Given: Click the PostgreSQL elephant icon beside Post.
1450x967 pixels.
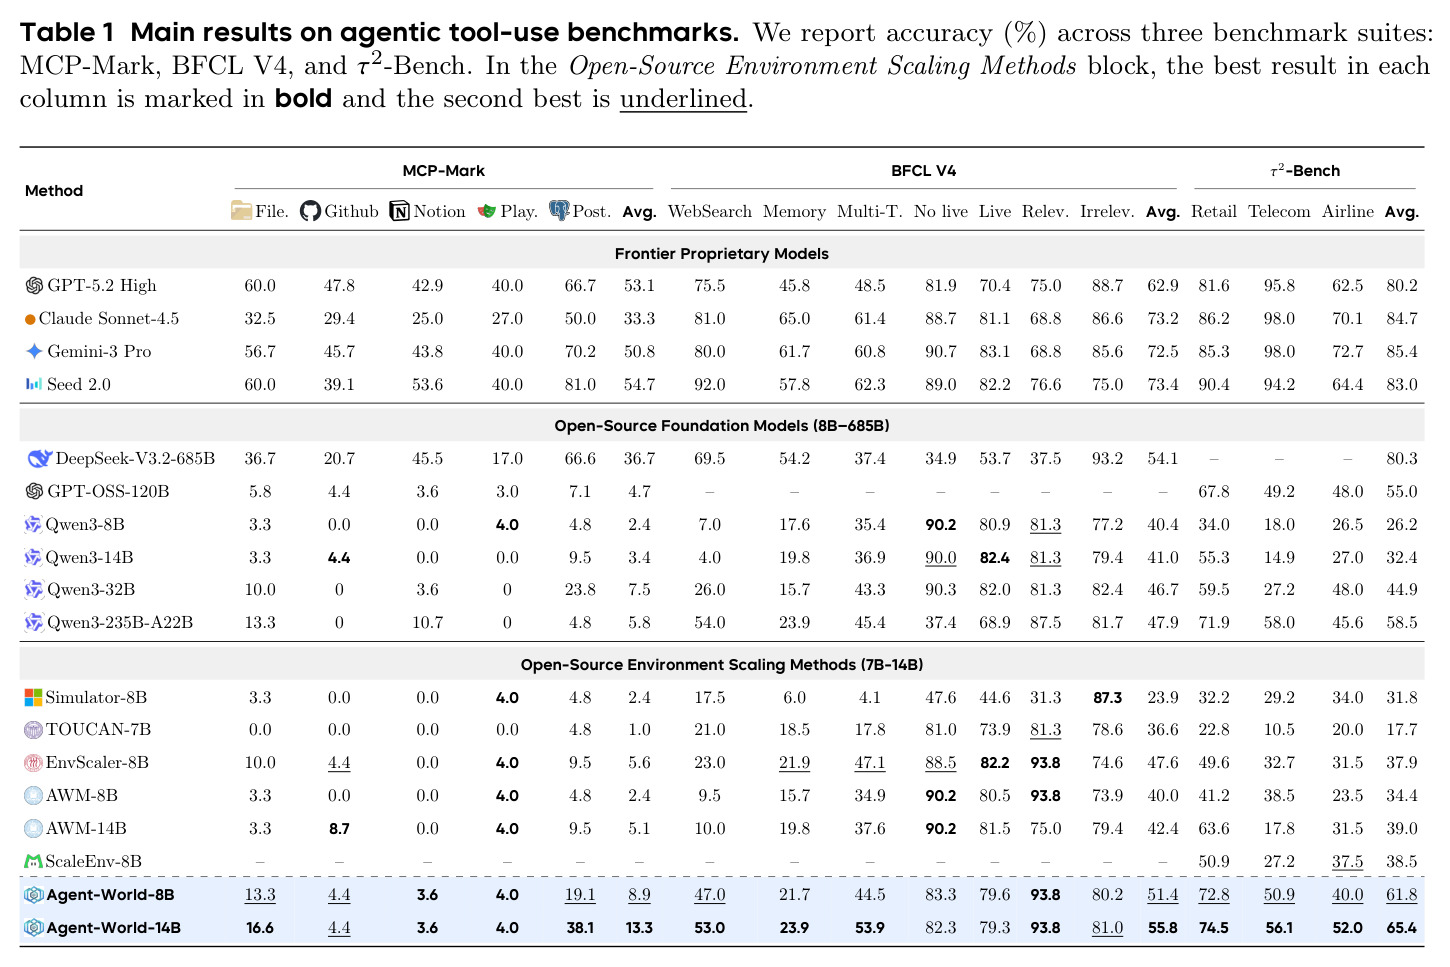Looking at the screenshot, I should pos(559,210).
